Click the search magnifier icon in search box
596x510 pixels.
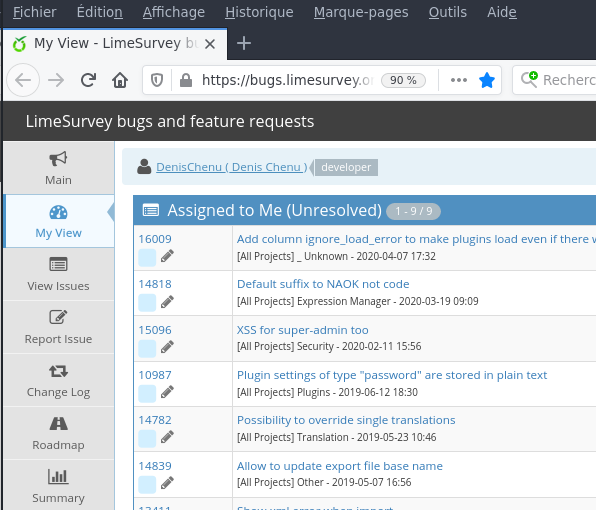coord(529,79)
